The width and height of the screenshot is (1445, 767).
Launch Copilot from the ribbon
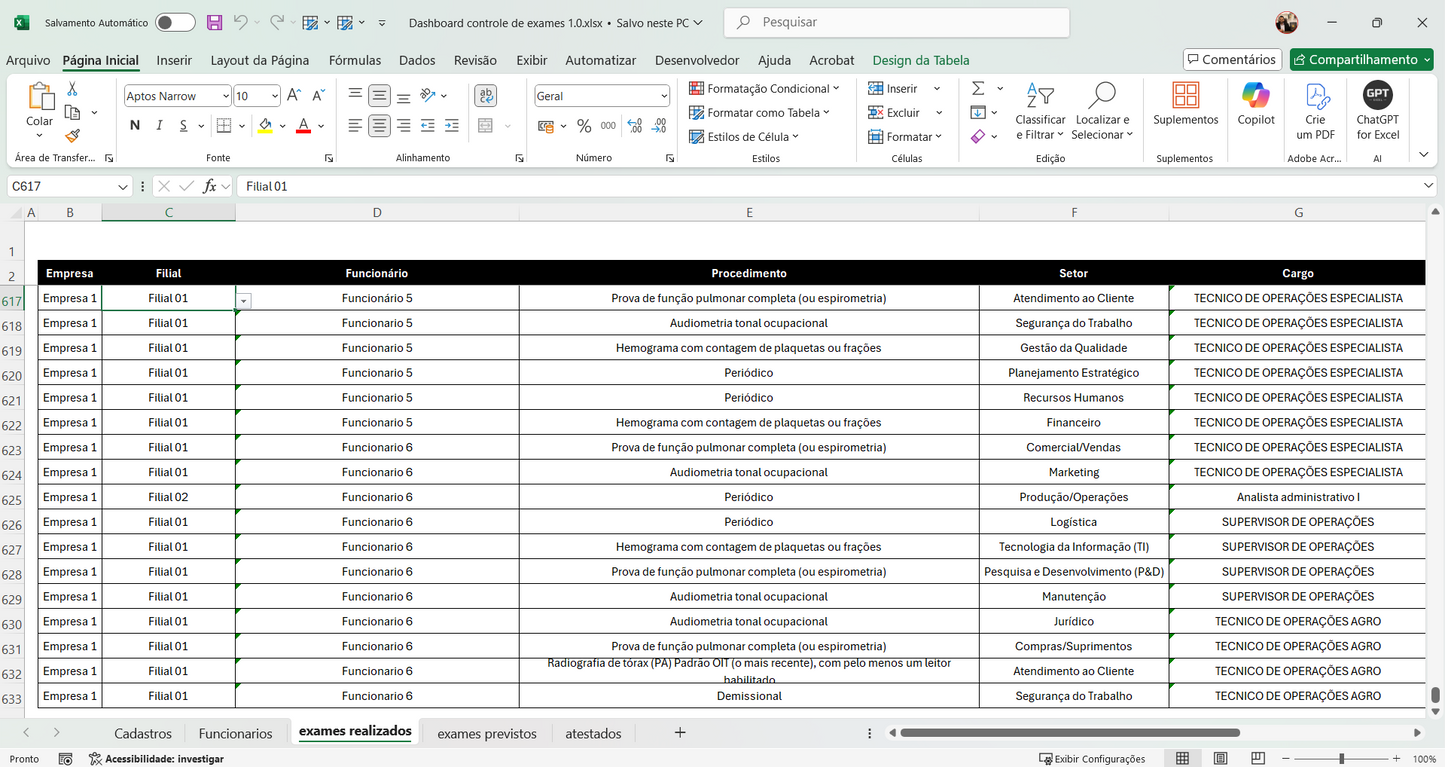[1256, 110]
